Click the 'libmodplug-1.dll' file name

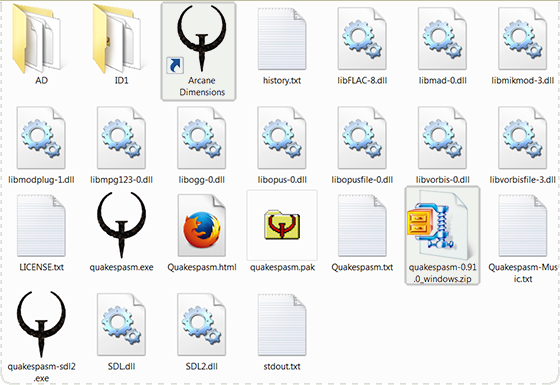point(41,180)
